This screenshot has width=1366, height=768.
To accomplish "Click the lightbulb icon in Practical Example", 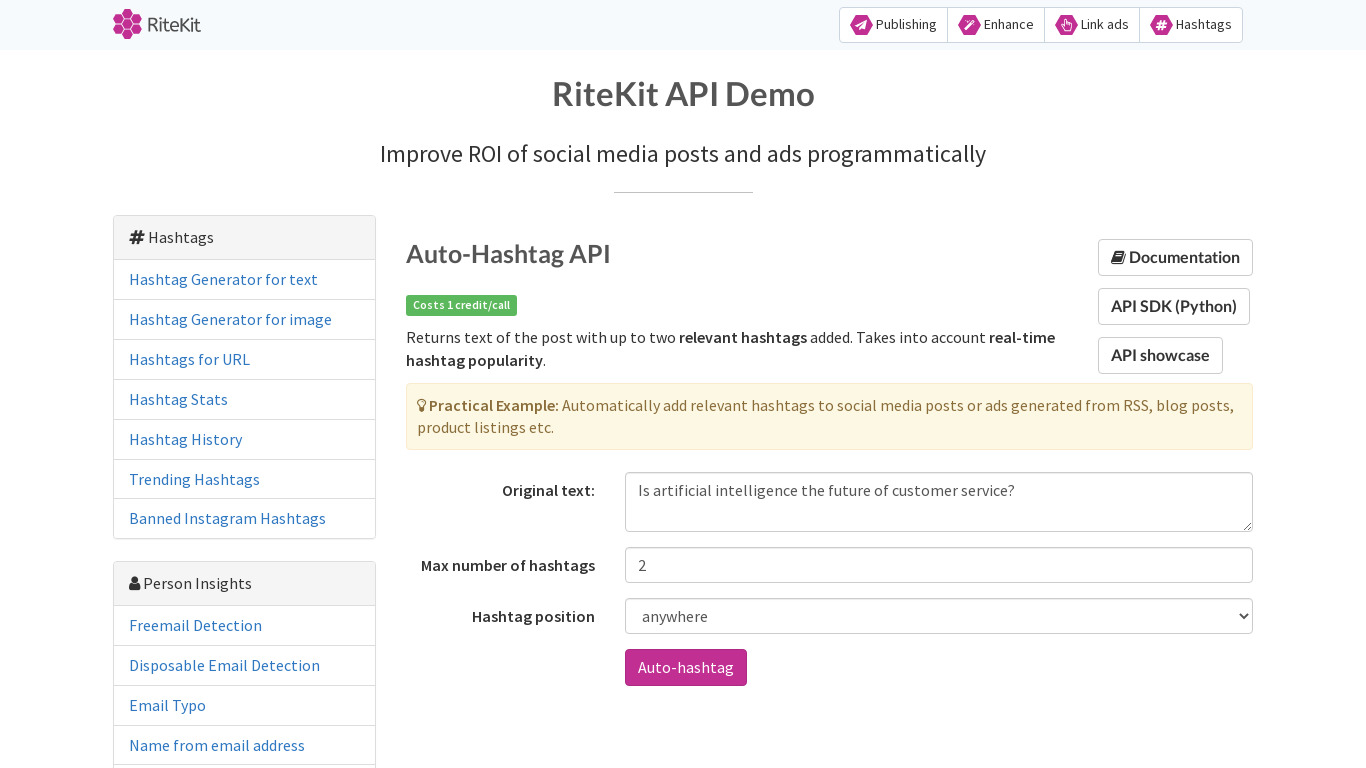I will [x=422, y=405].
